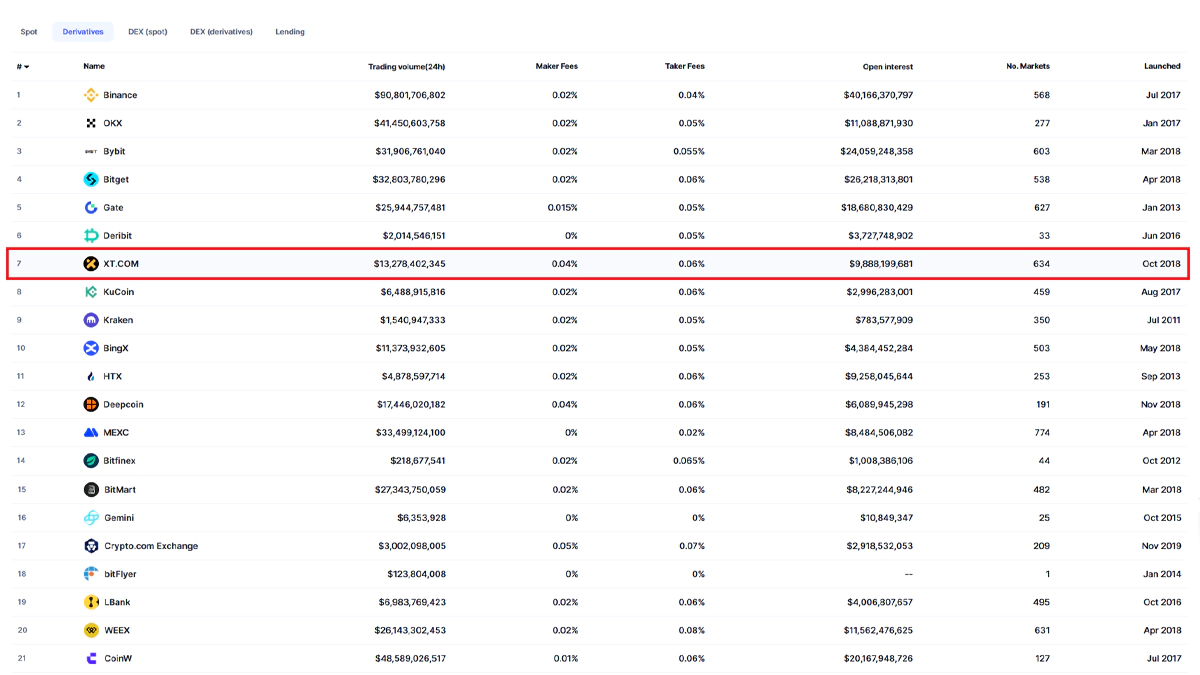Click the Binance exchange logo
Image resolution: width=1200 pixels, height=675 pixels.
[91, 95]
